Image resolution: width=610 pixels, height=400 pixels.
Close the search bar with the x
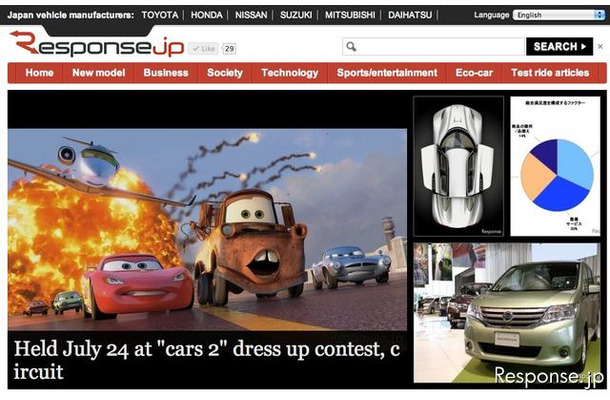point(600,47)
